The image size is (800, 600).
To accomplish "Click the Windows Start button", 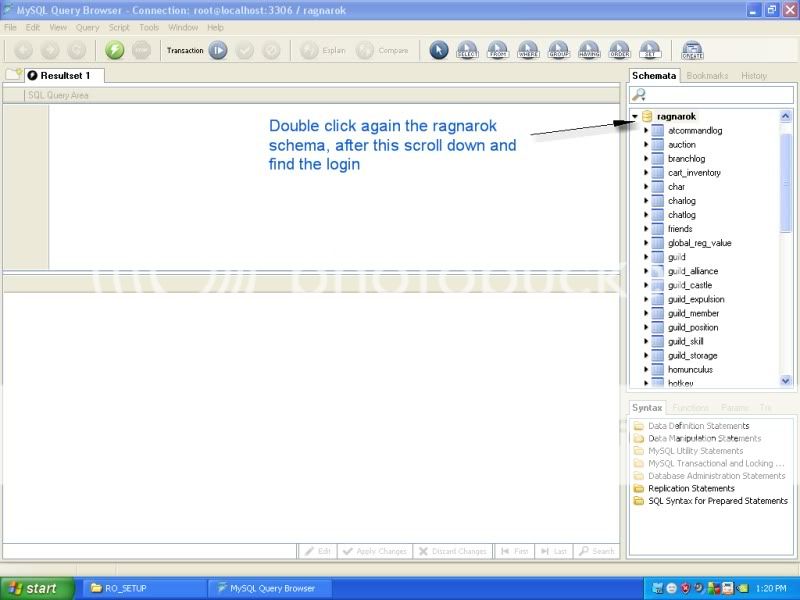I will [36, 588].
